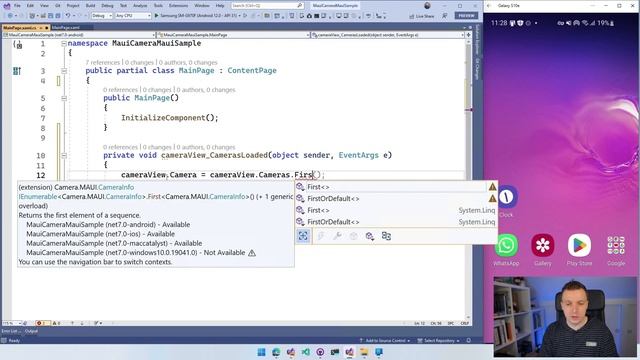
Task: Open the Debug configuration dropdown
Action: 102,16
